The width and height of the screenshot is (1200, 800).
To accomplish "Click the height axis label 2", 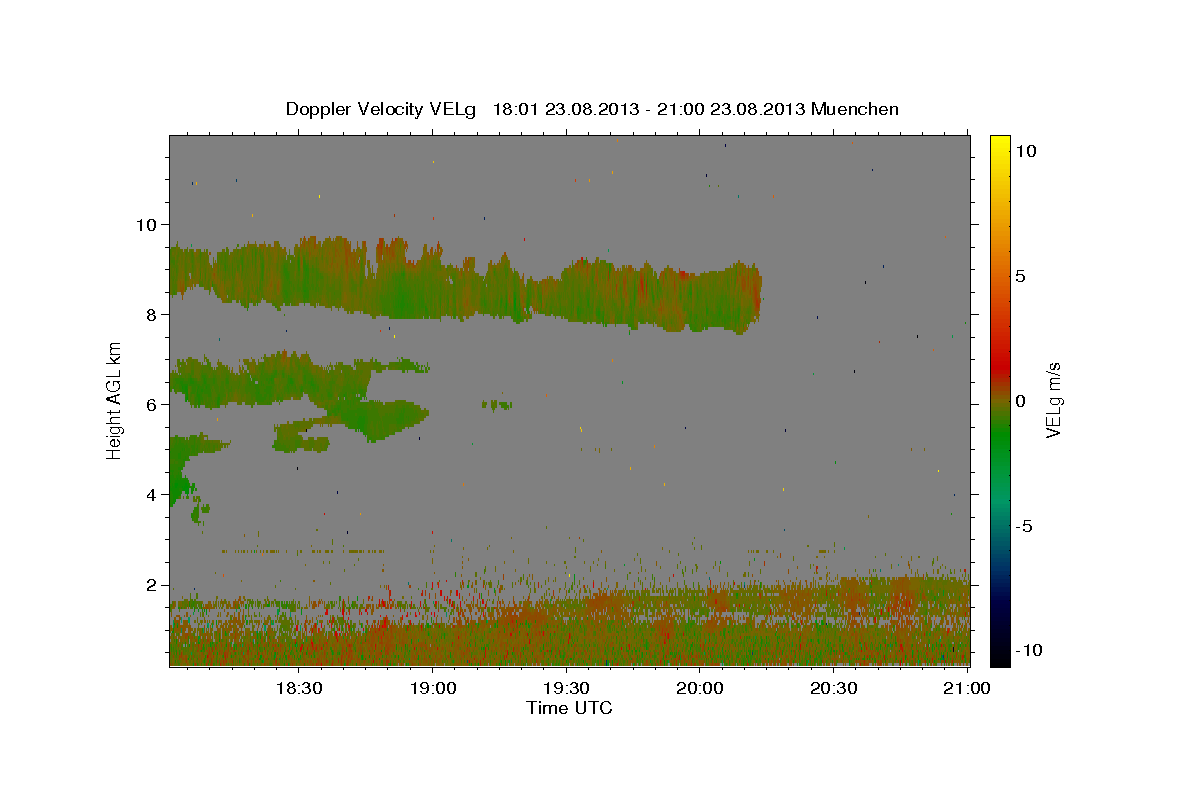I will [151, 585].
